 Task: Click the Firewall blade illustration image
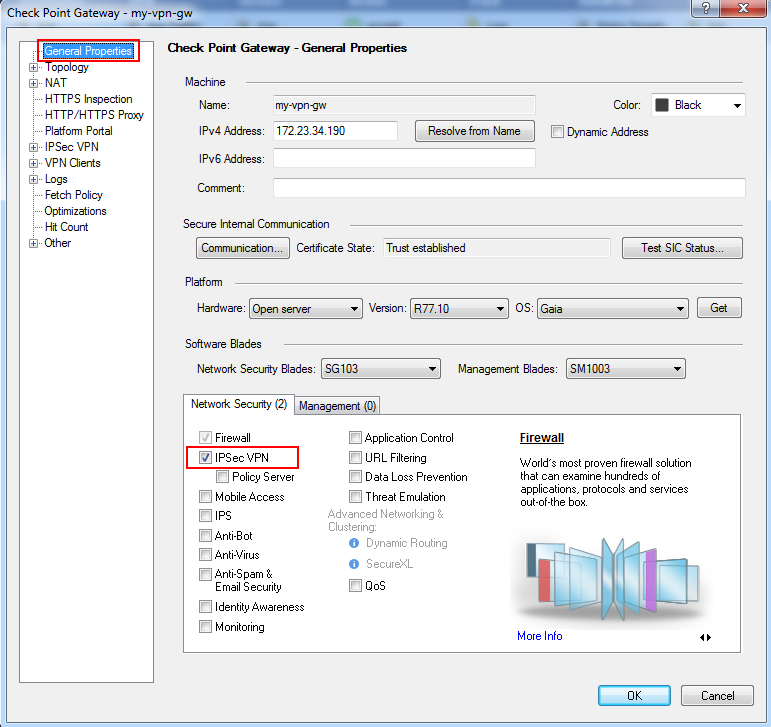(x=612, y=579)
